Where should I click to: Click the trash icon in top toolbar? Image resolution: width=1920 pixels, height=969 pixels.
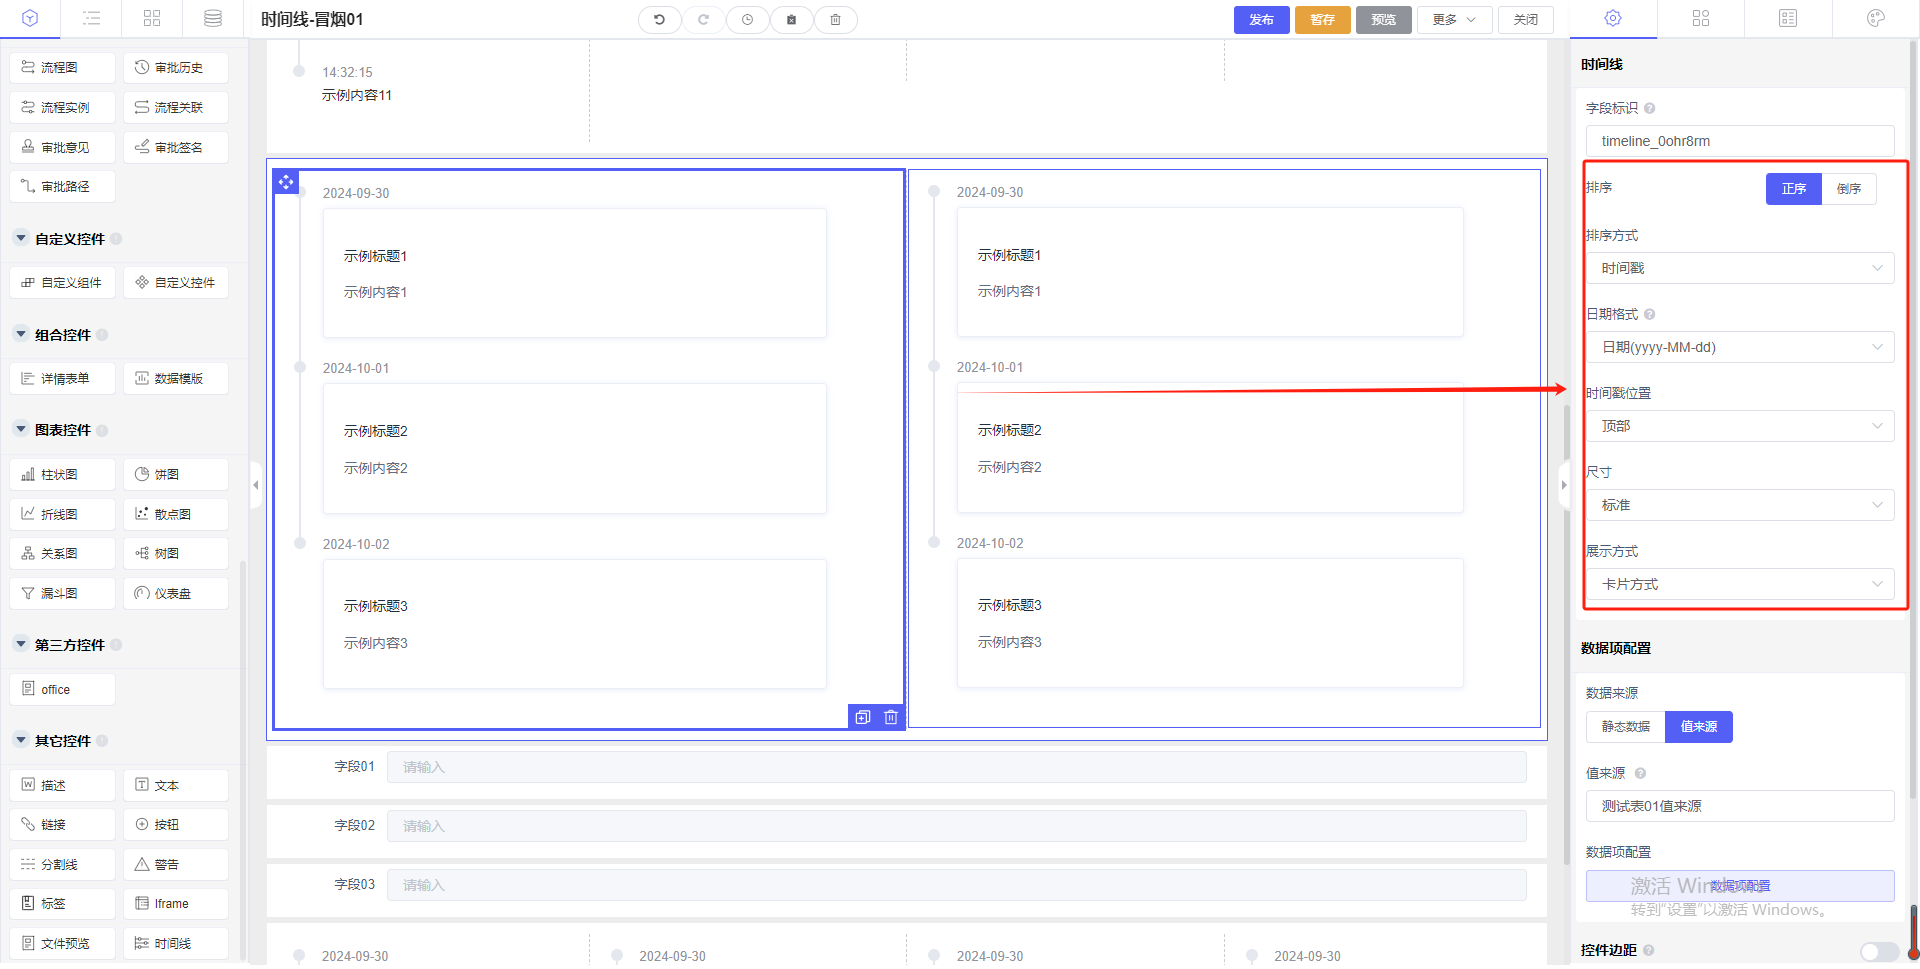835,20
